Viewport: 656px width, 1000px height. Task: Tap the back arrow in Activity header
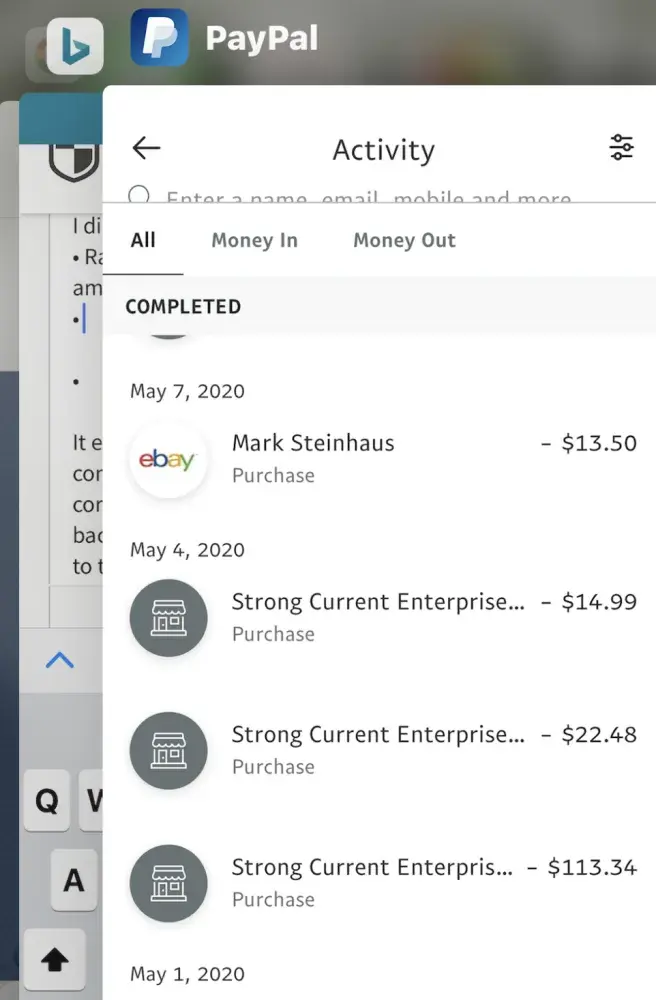click(x=146, y=149)
